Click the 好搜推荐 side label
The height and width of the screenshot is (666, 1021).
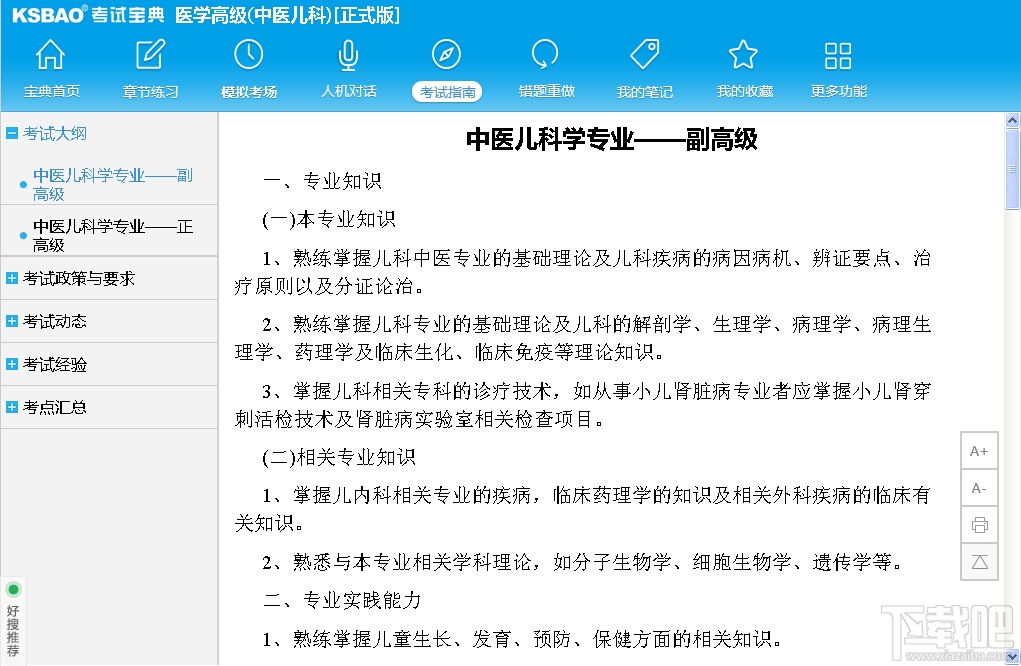pyautogui.click(x=13, y=630)
